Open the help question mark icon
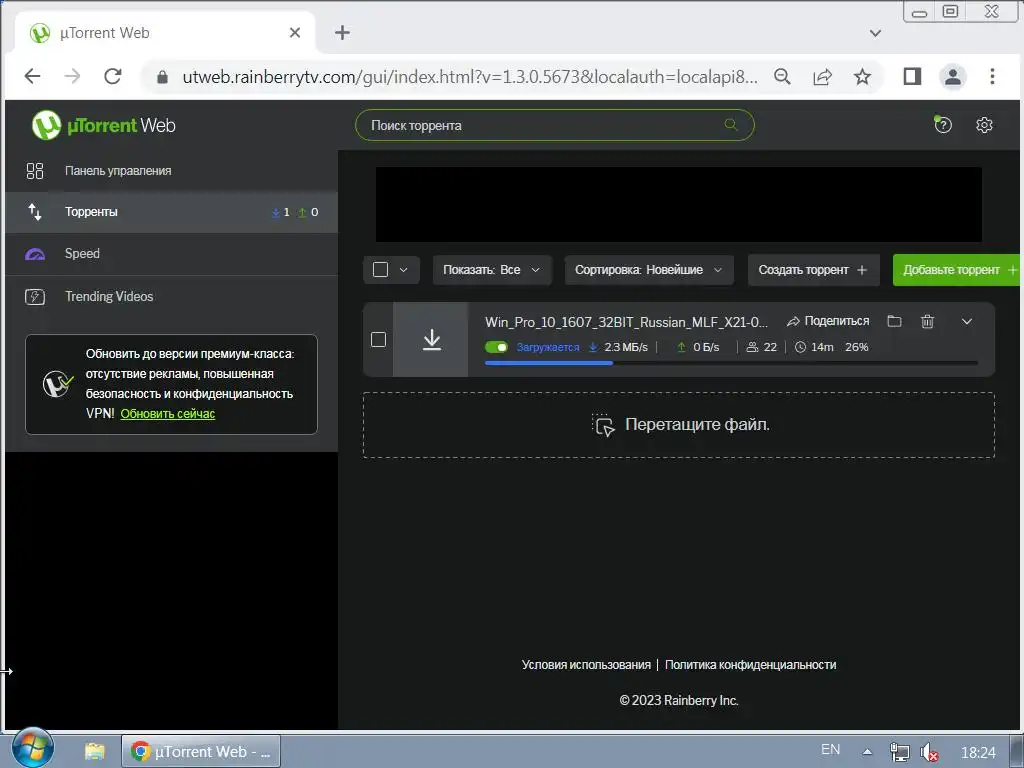This screenshot has height=768, width=1024. [942, 124]
